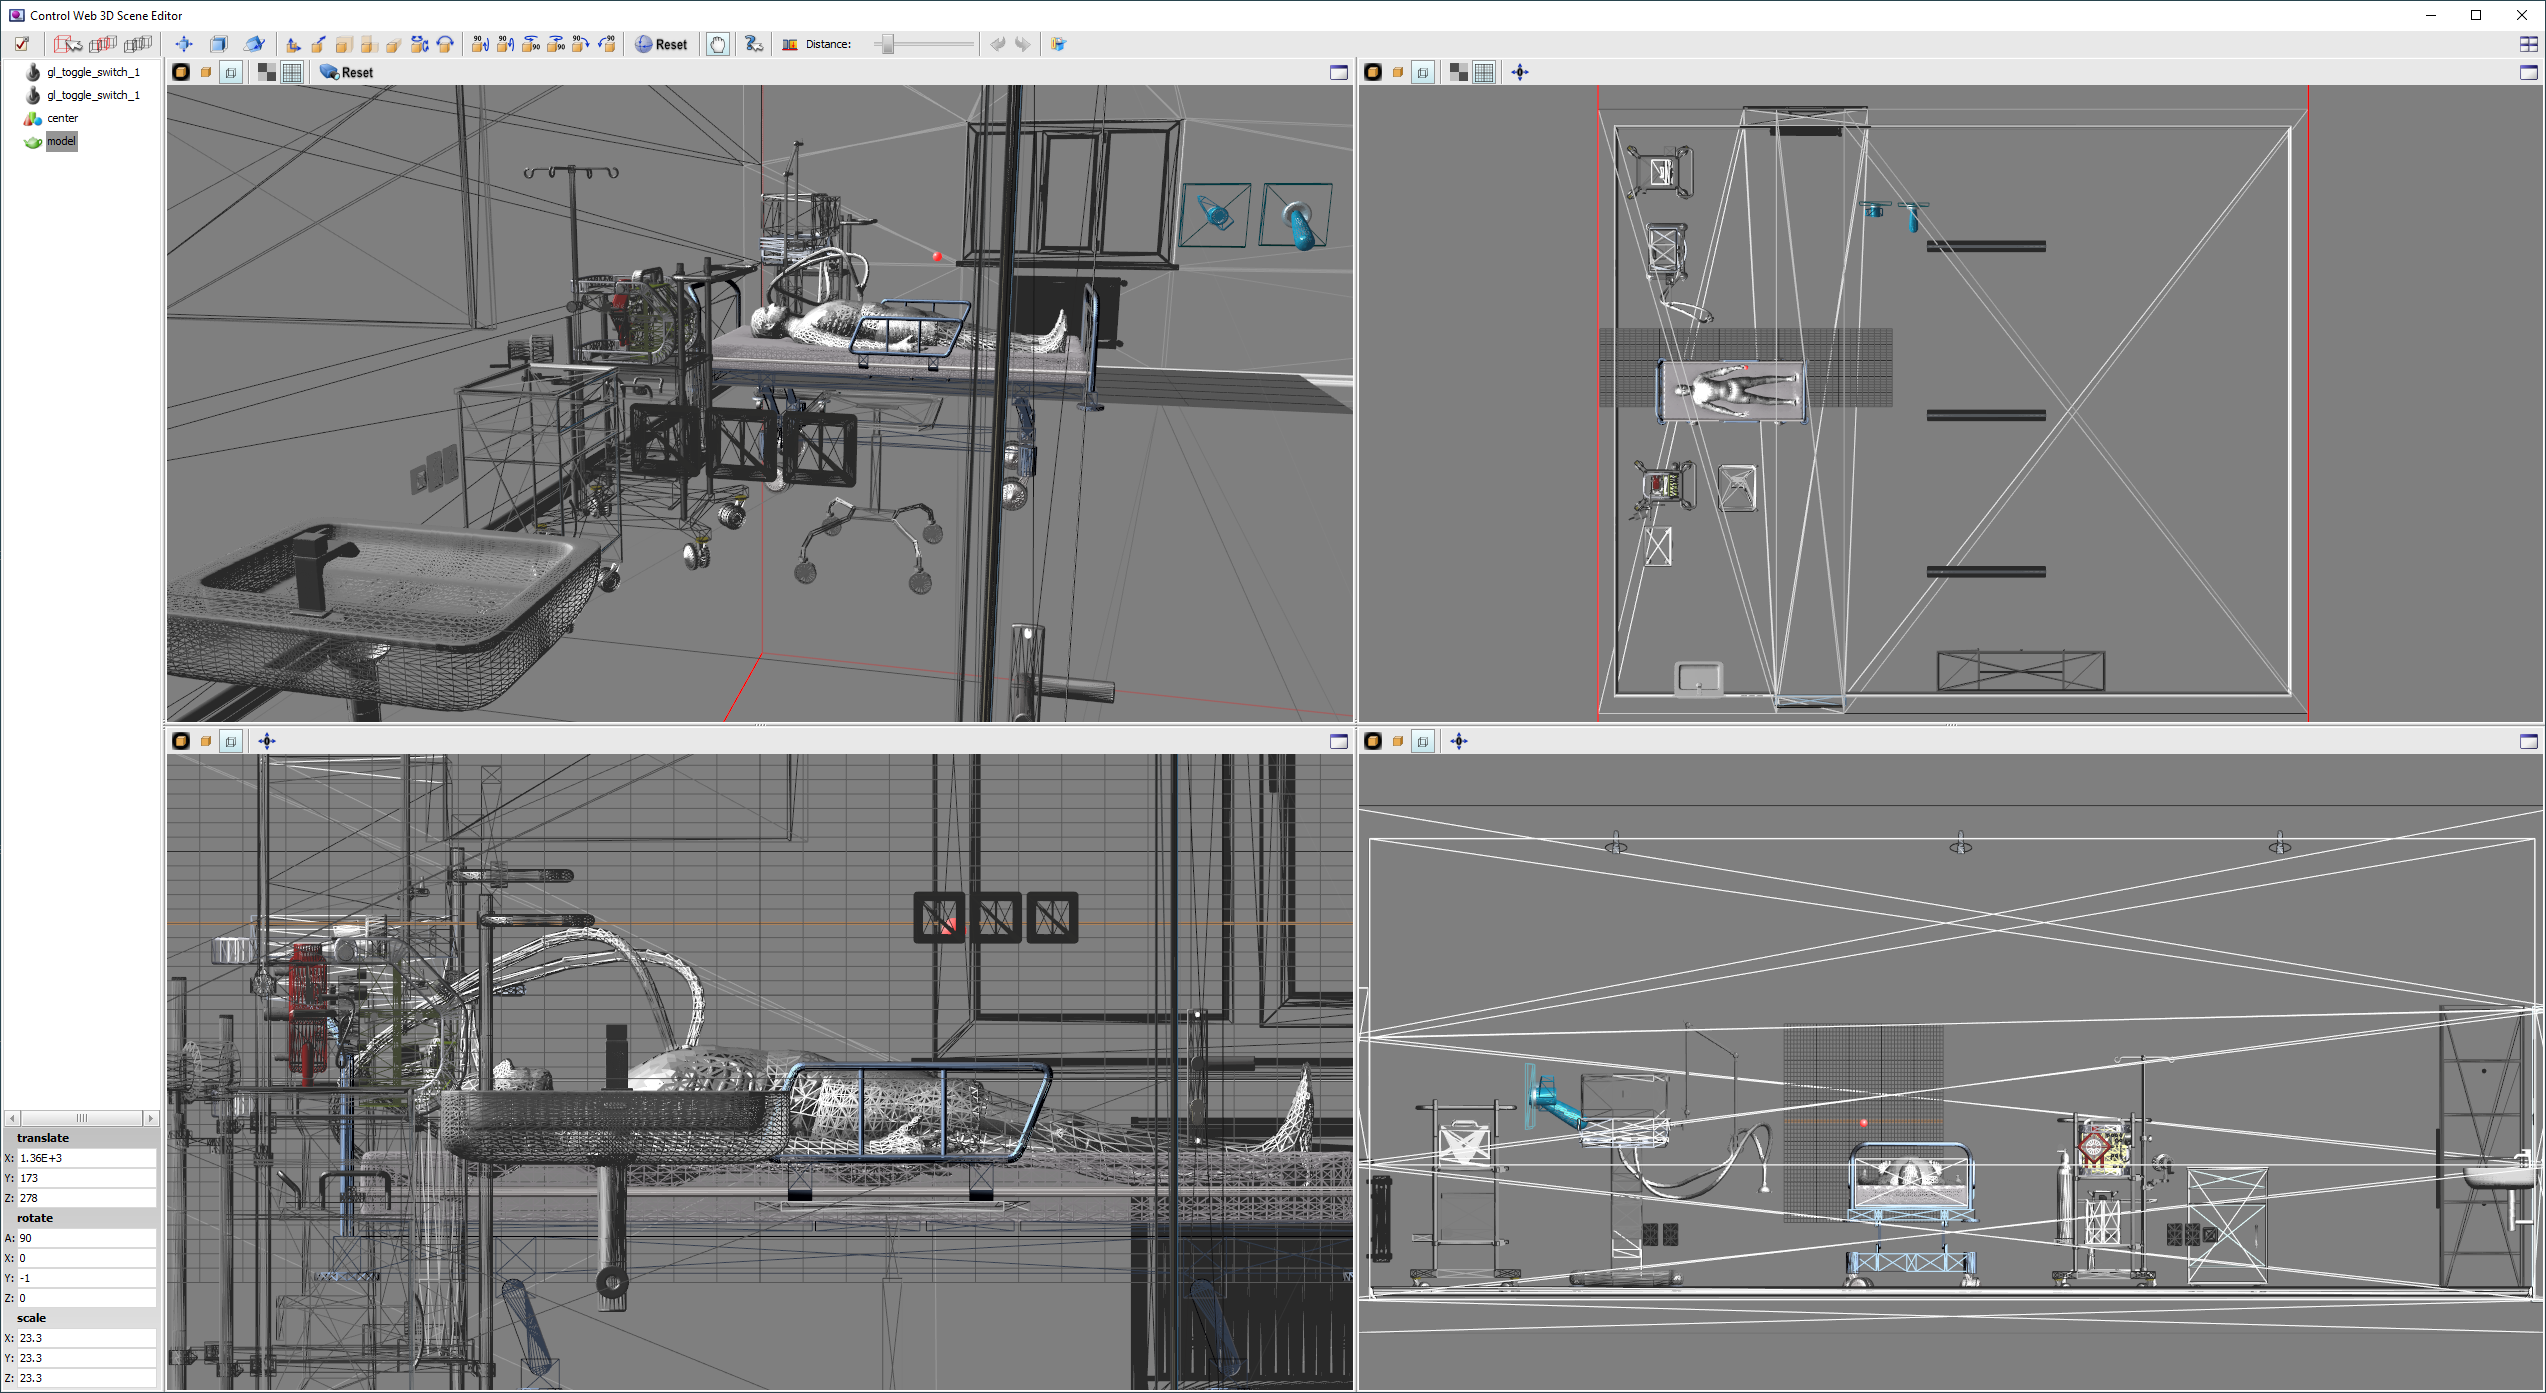Click the select object cursor-cube icon
This screenshot has height=1393, width=2546.
click(67, 44)
